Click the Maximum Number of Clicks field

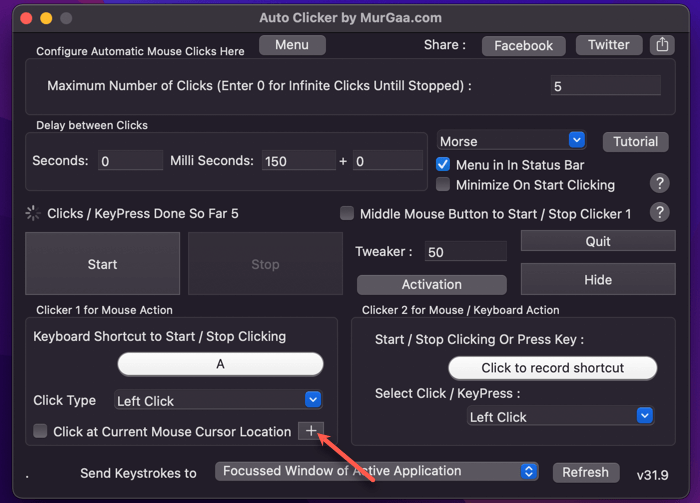[x=605, y=85]
